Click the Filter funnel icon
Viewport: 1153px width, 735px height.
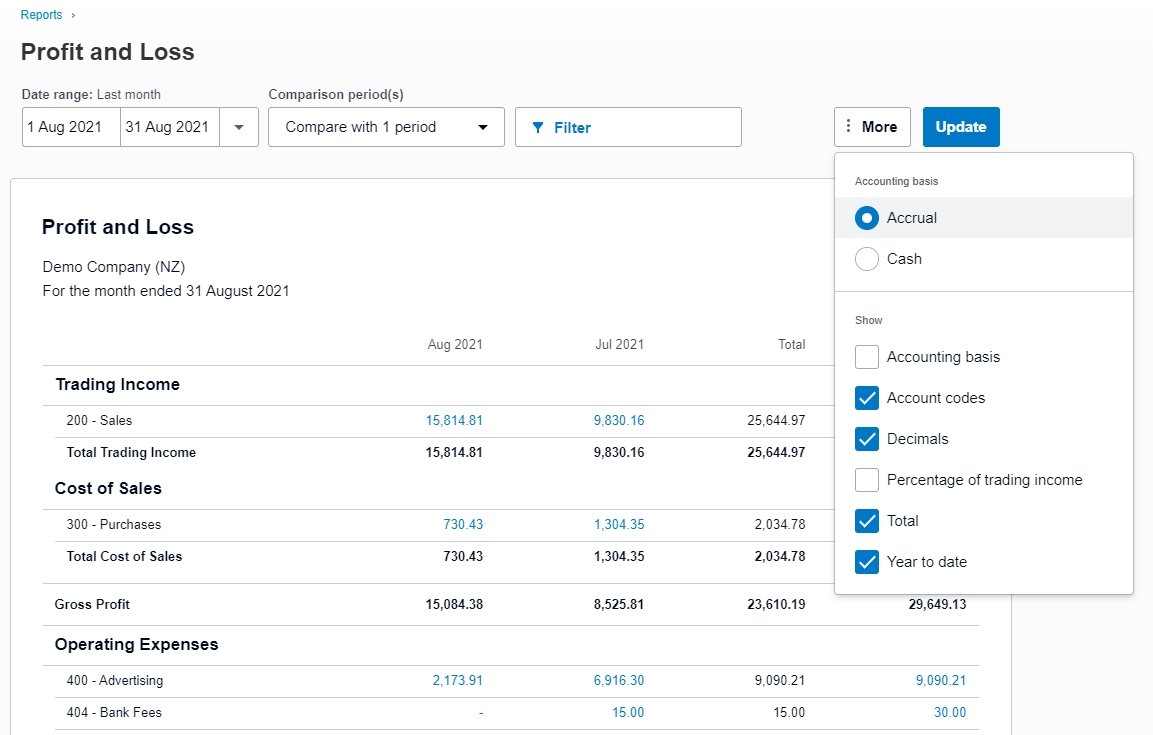[x=541, y=127]
